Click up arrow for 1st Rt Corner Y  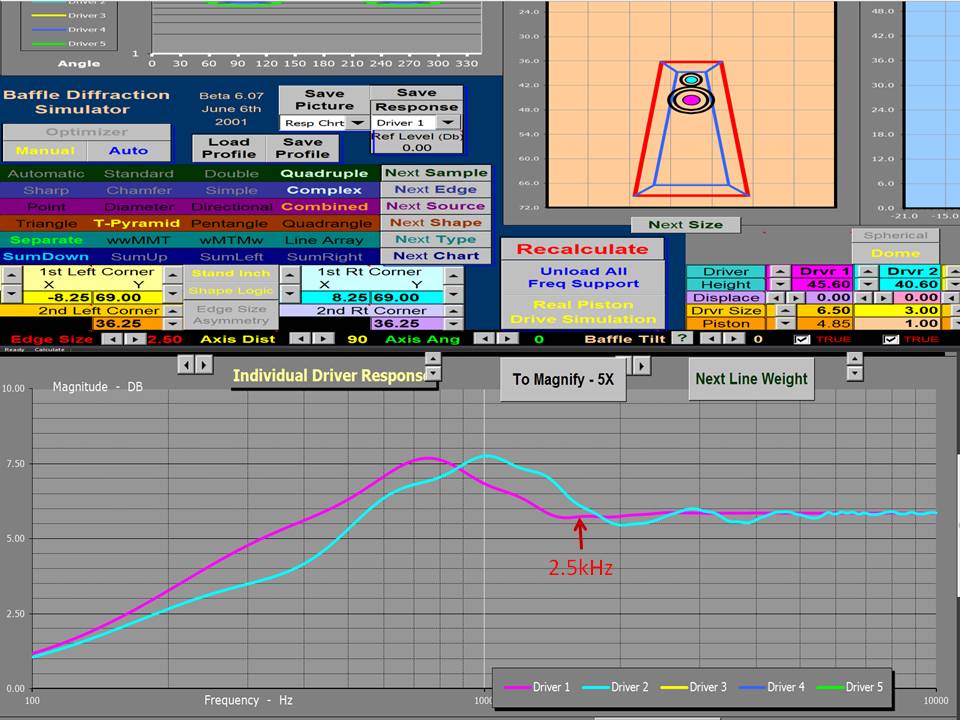pos(454,275)
